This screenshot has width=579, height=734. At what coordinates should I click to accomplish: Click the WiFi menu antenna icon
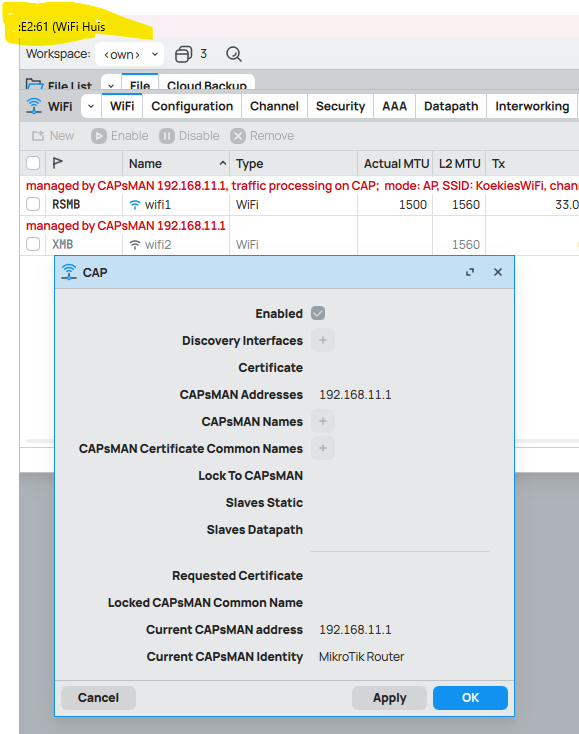(x=34, y=106)
